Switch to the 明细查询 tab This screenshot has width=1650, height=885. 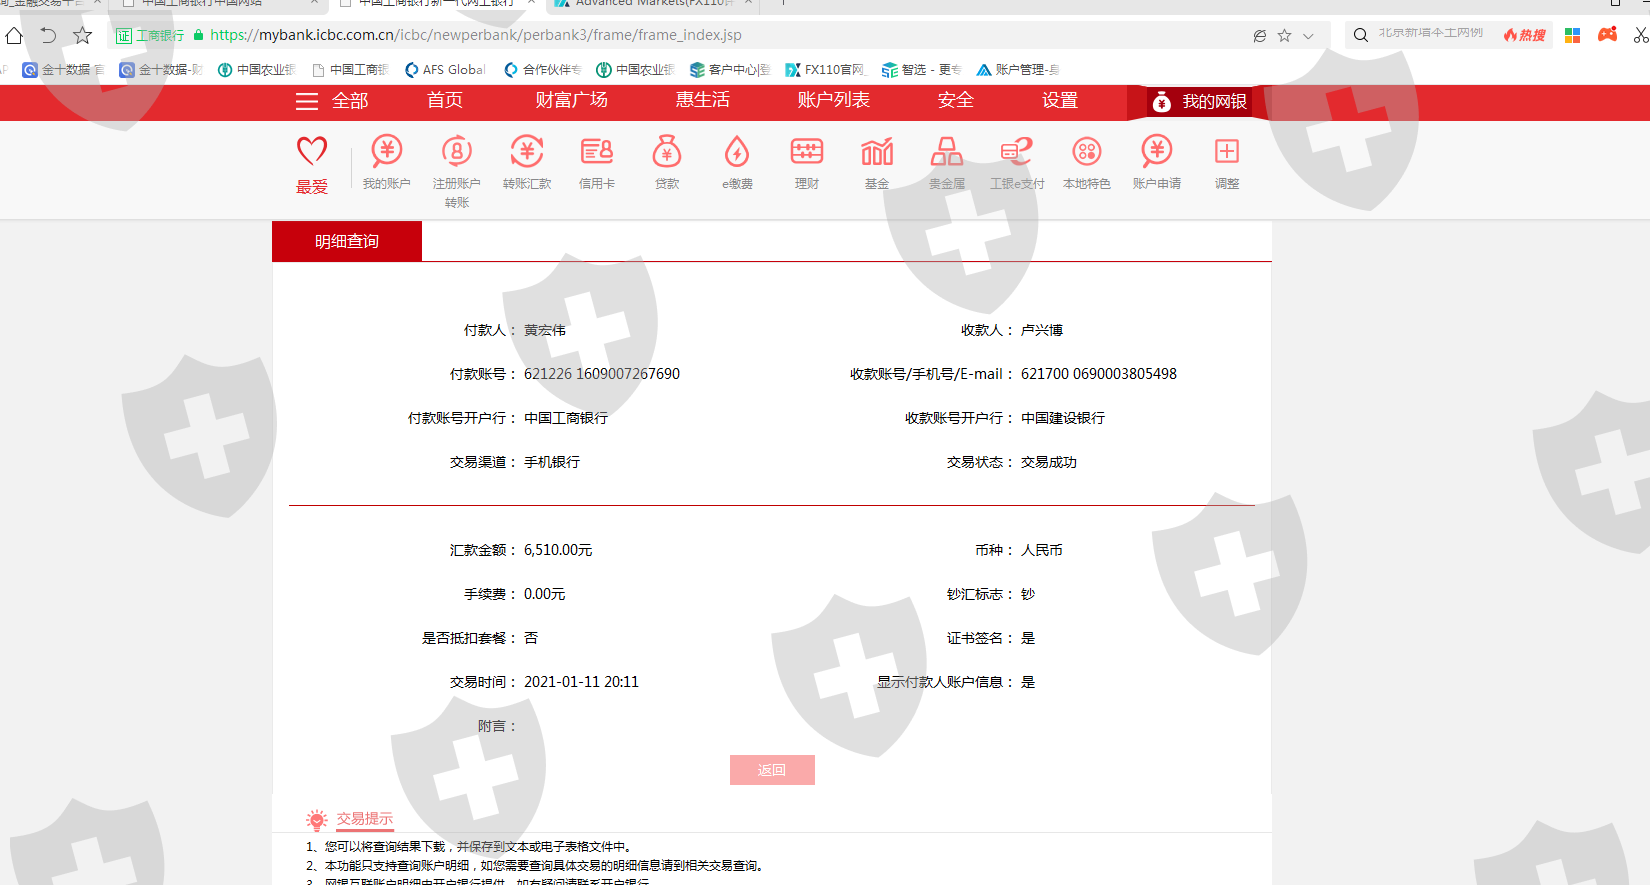click(347, 241)
